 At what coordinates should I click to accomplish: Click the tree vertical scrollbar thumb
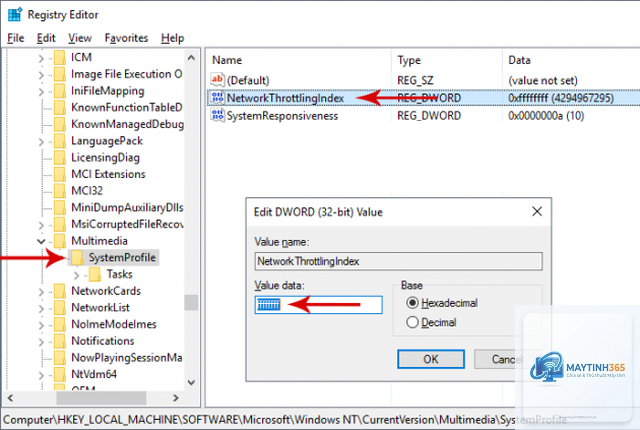pyautogui.click(x=191, y=302)
